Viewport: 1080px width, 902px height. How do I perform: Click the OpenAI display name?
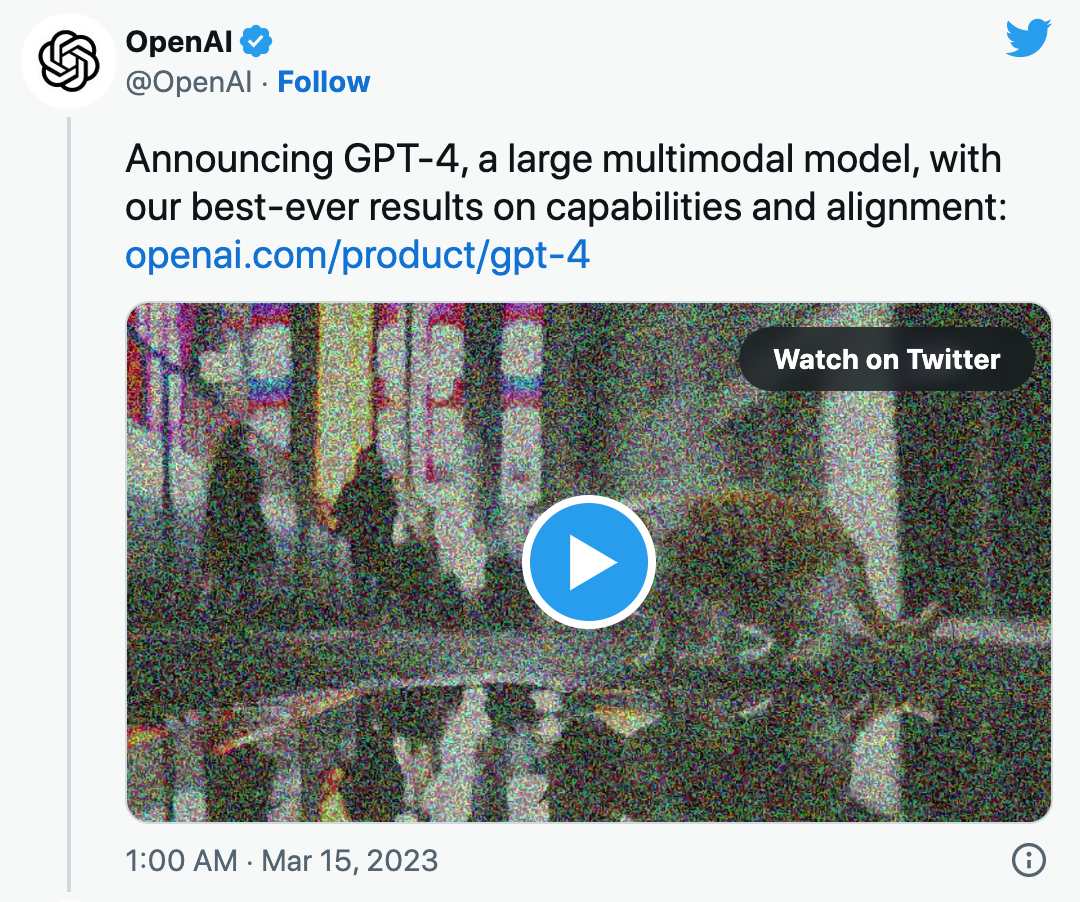(x=179, y=42)
